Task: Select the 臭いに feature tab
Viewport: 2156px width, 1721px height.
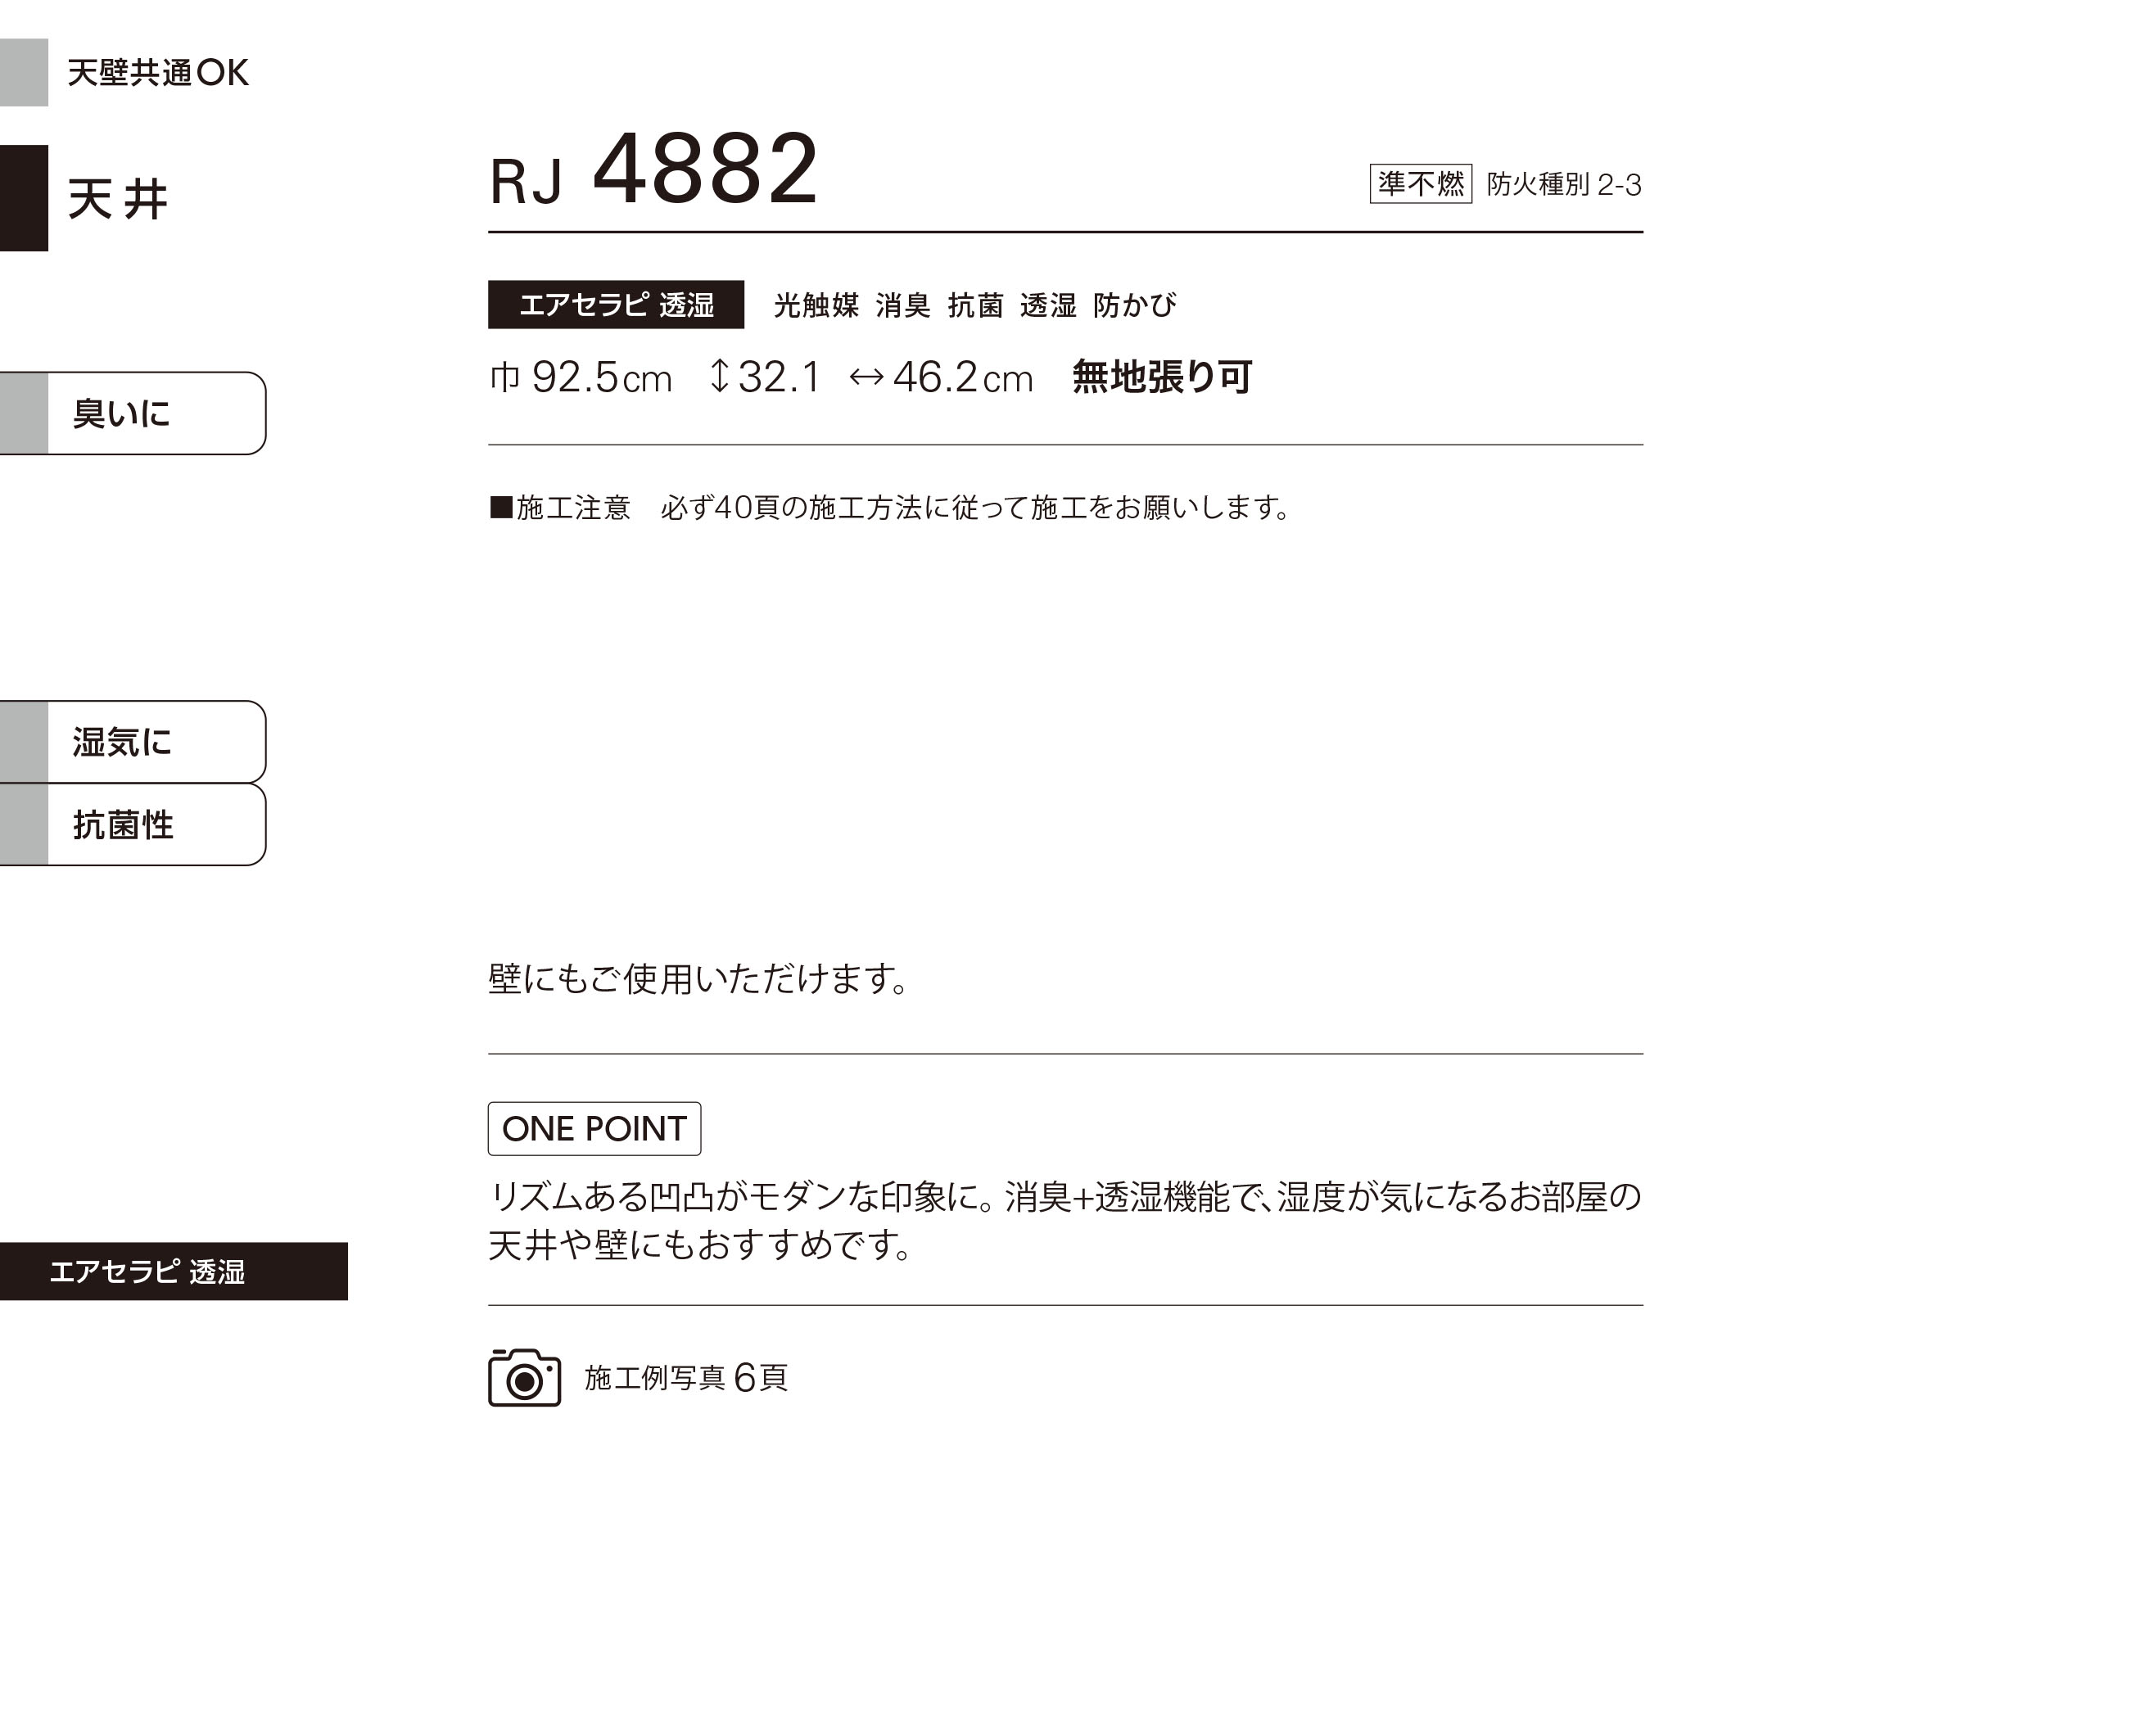Action: point(133,413)
